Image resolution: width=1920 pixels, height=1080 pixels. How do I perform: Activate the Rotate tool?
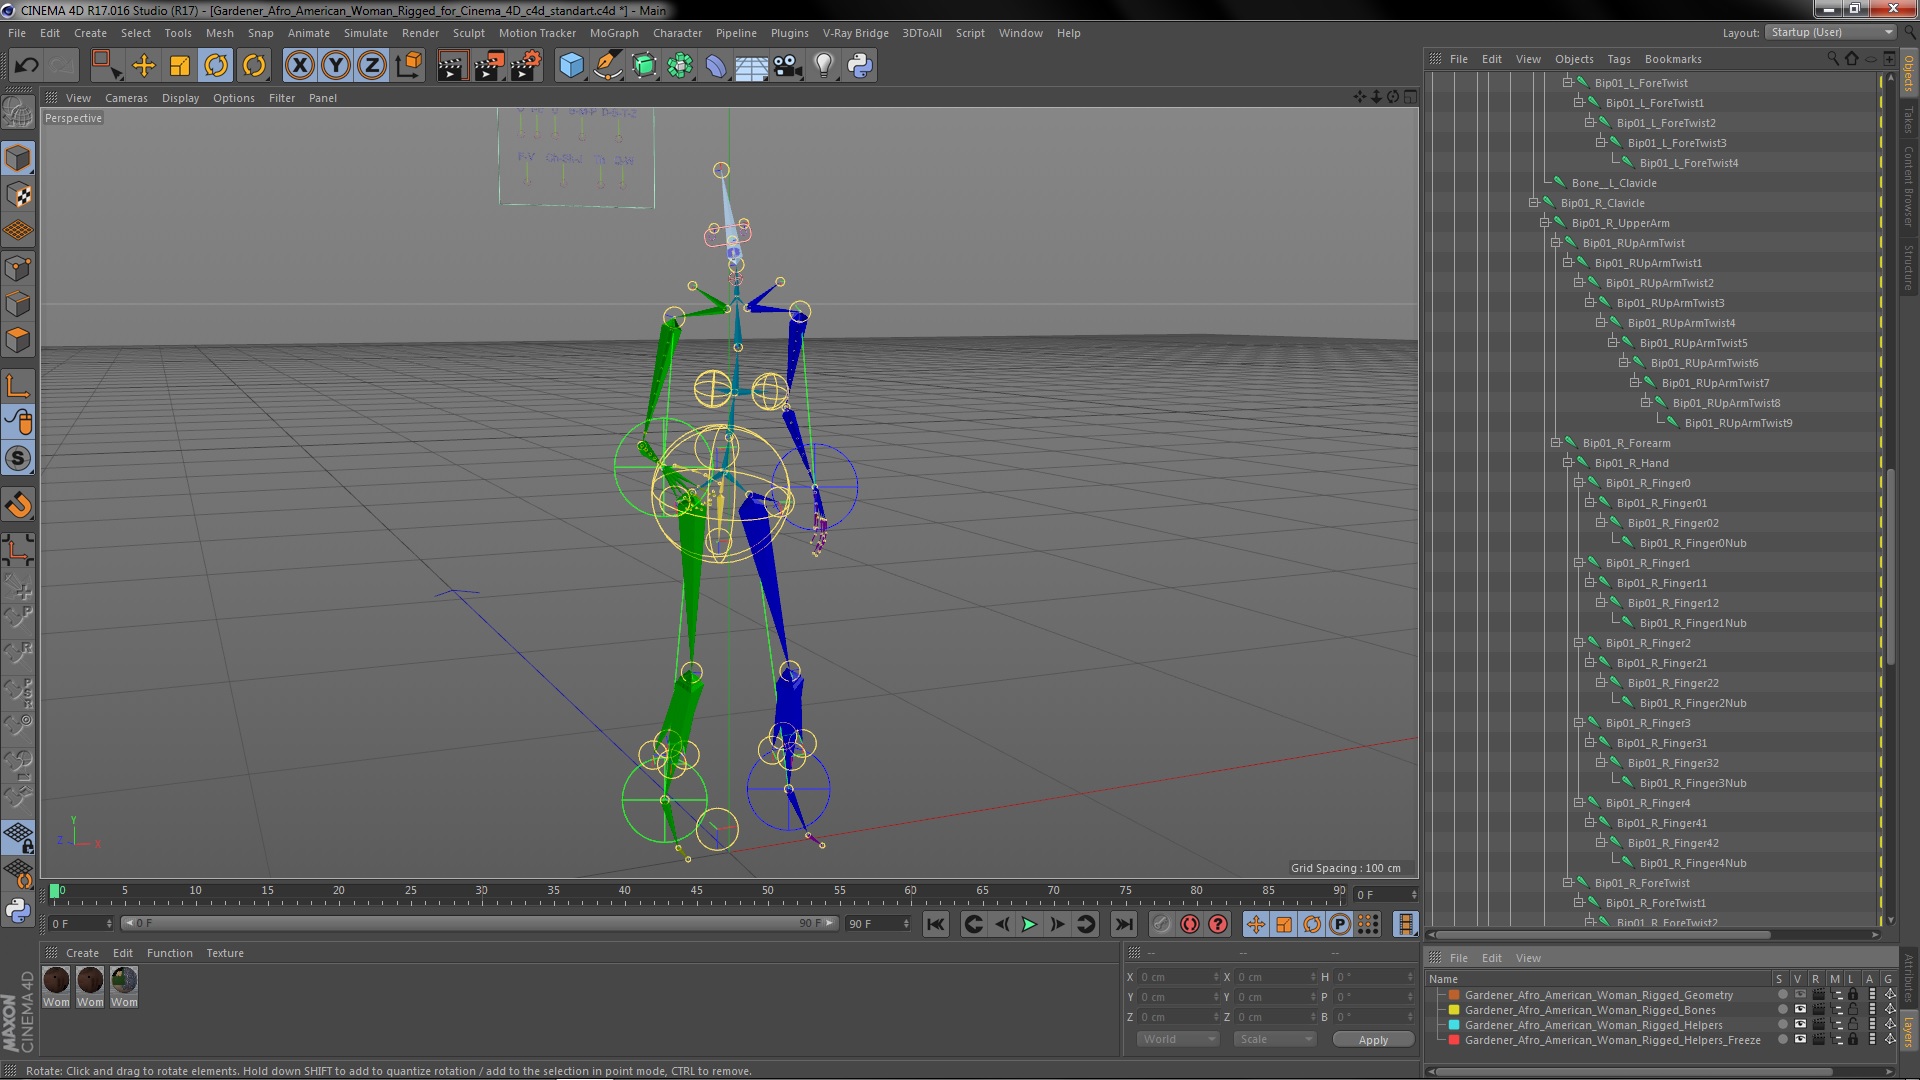tap(216, 66)
